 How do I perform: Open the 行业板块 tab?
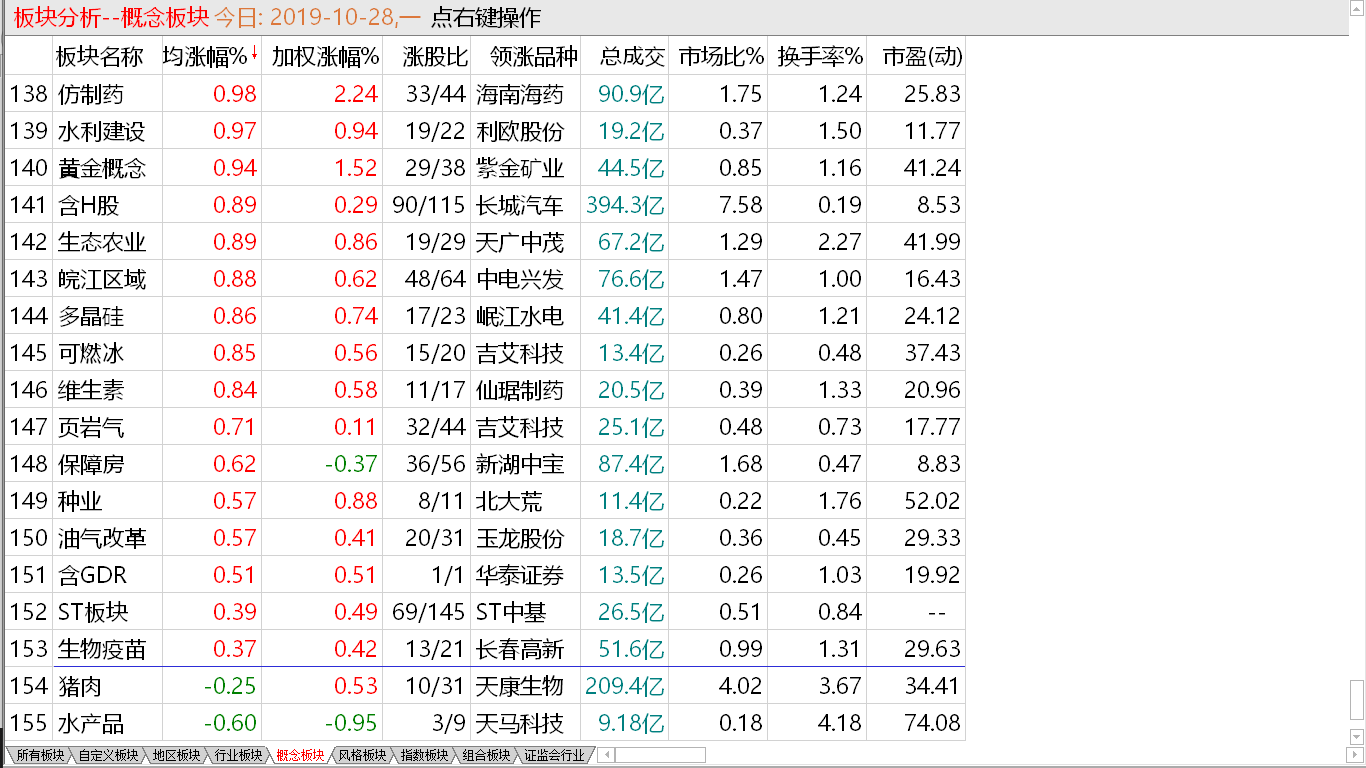(236, 756)
